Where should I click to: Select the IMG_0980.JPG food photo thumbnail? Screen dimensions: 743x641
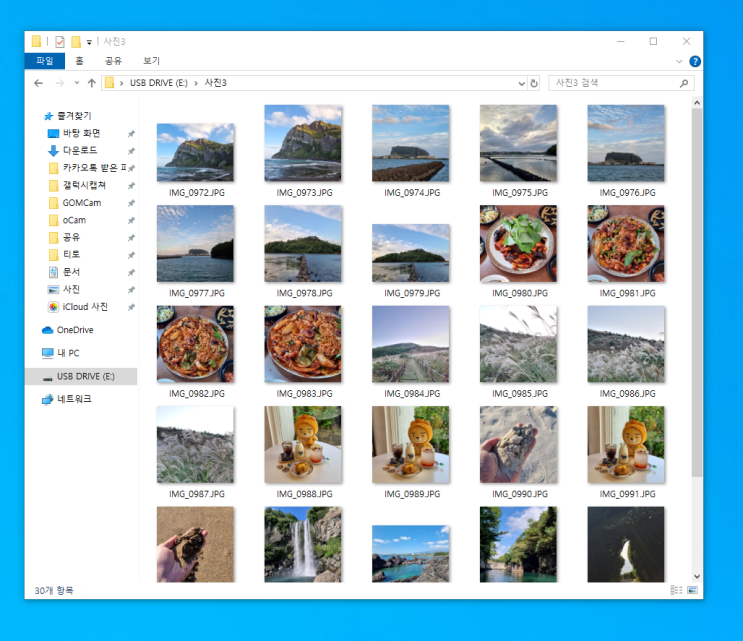(518, 244)
